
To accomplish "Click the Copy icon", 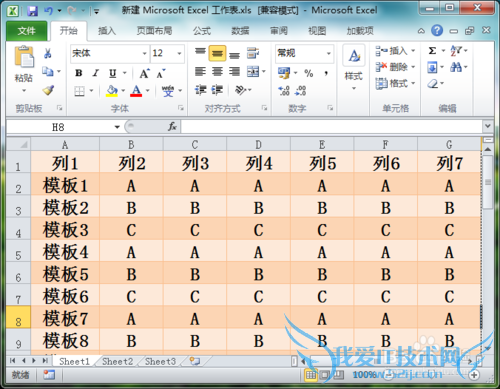I will (47, 71).
